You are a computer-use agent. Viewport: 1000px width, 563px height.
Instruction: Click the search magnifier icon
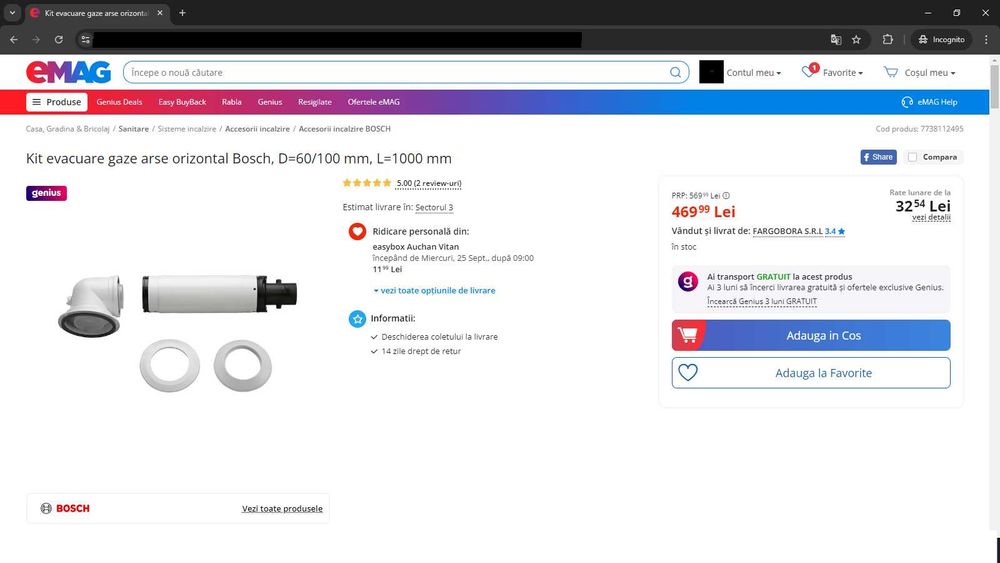[x=676, y=72]
